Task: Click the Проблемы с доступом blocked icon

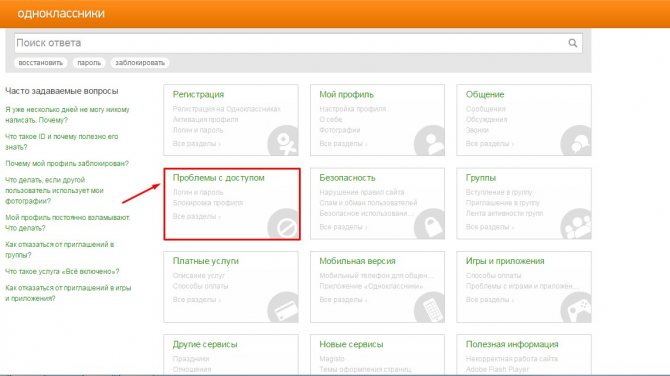Action: click(x=283, y=223)
